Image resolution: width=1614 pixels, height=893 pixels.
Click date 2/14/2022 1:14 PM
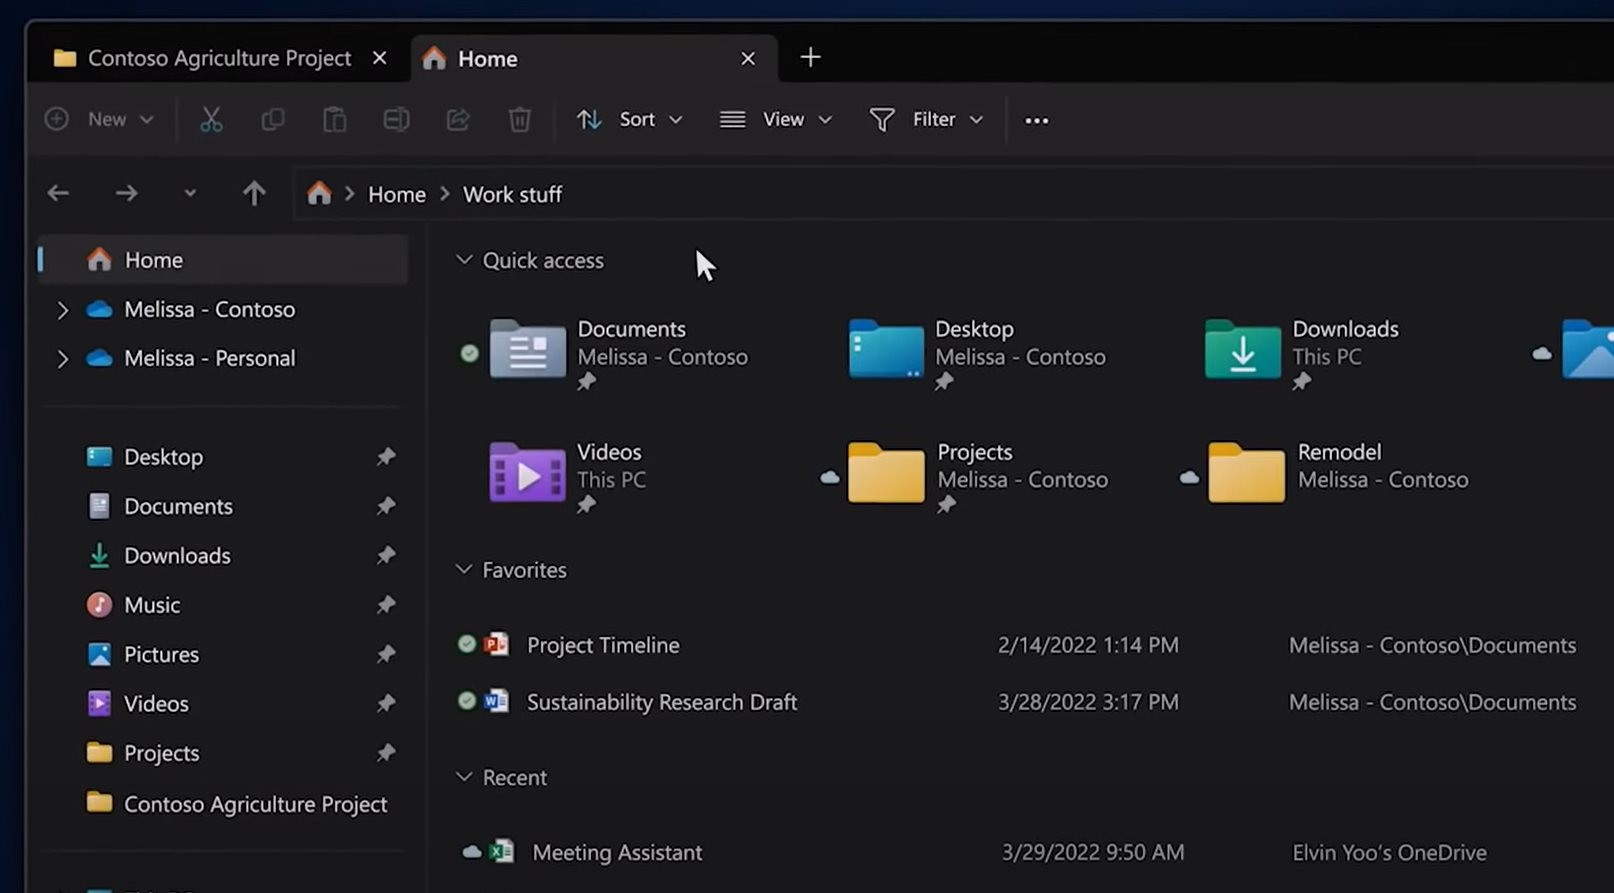[1088, 645]
